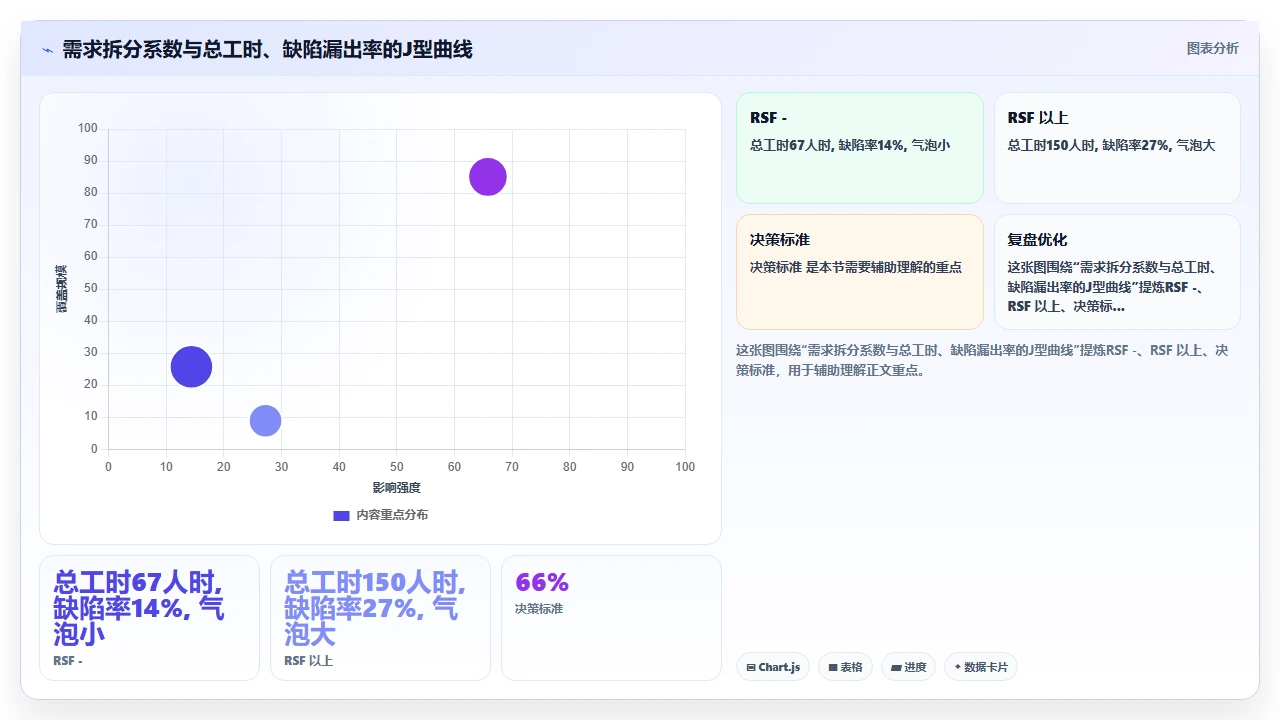Image resolution: width=1280 pixels, height=720 pixels.
Task: Click the chart title heading text
Action: click(267, 49)
